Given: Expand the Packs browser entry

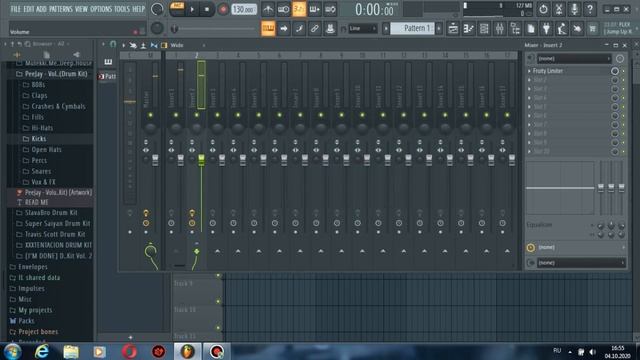Looking at the screenshot, I should 26,321.
